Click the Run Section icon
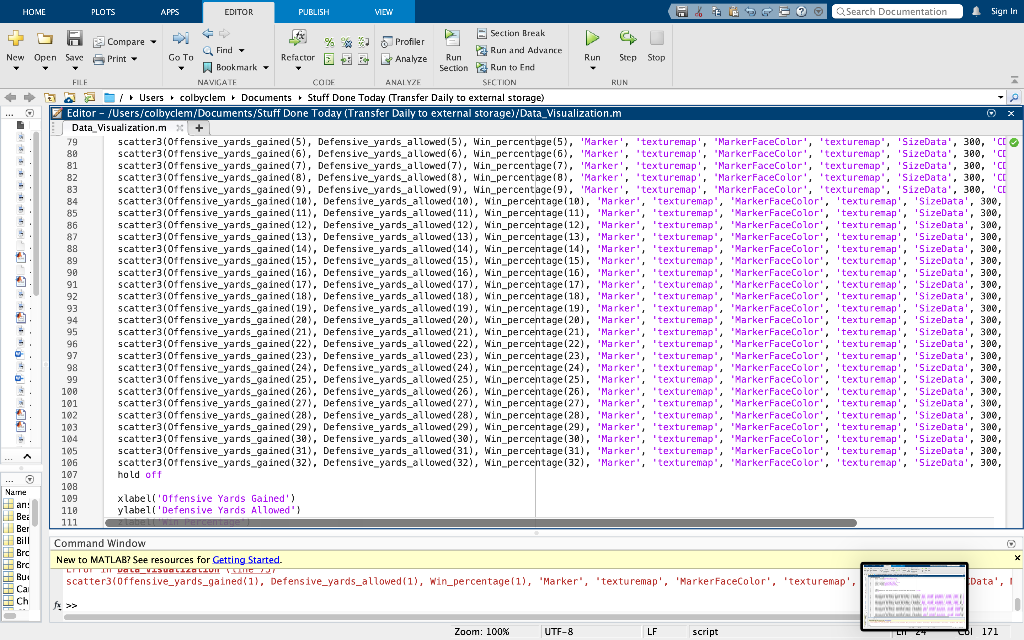Image resolution: width=1024 pixels, height=640 pixels. (x=452, y=37)
